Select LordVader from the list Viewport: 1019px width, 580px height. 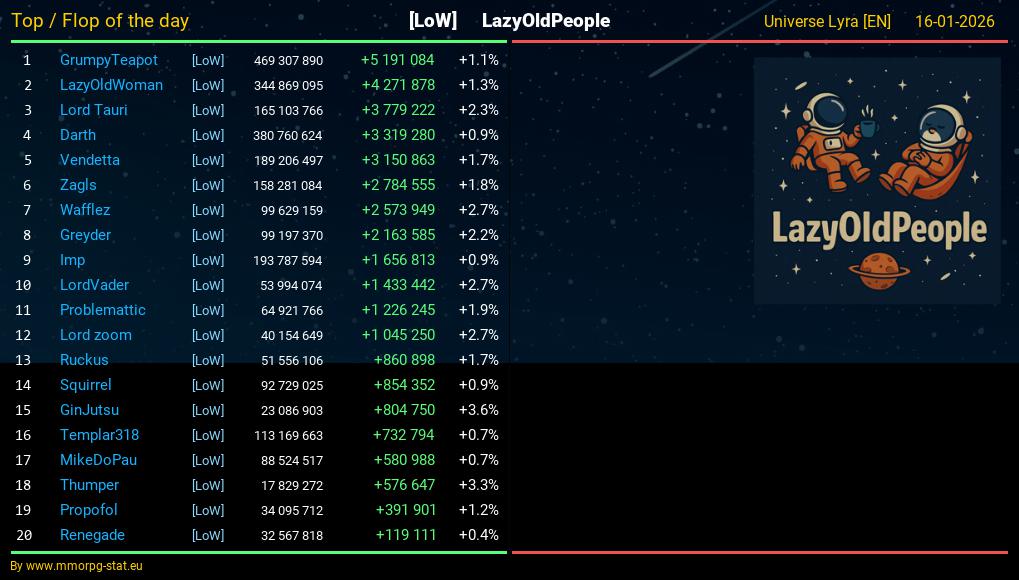pyautogui.click(x=94, y=285)
